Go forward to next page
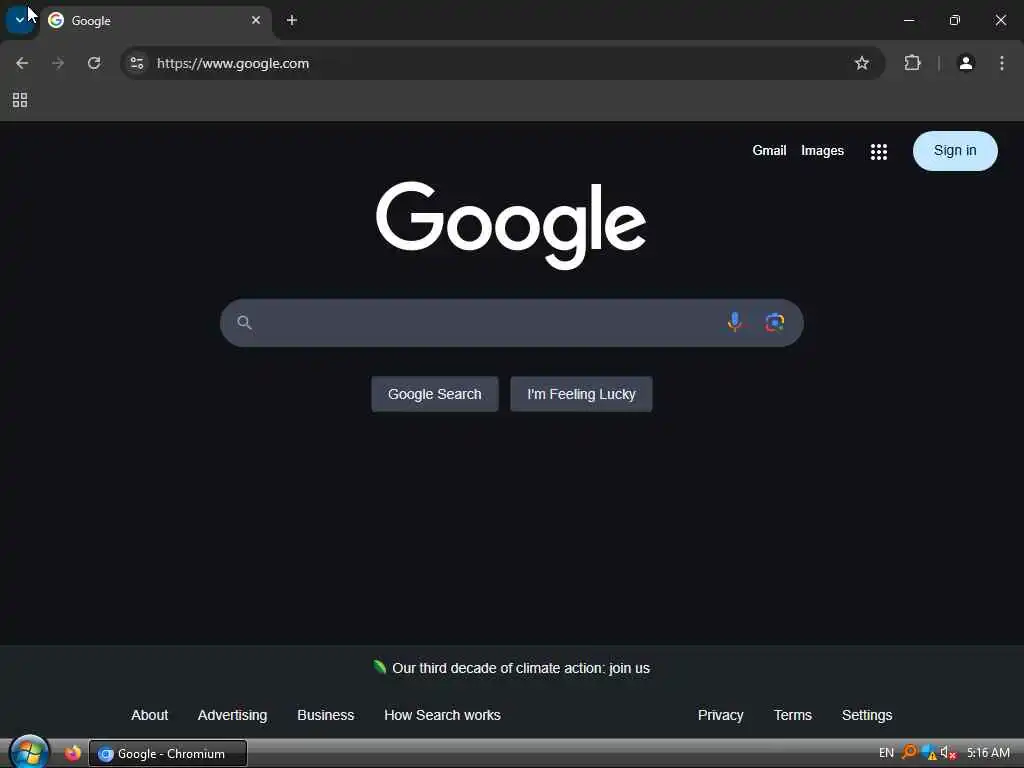1024x768 pixels. 58,63
